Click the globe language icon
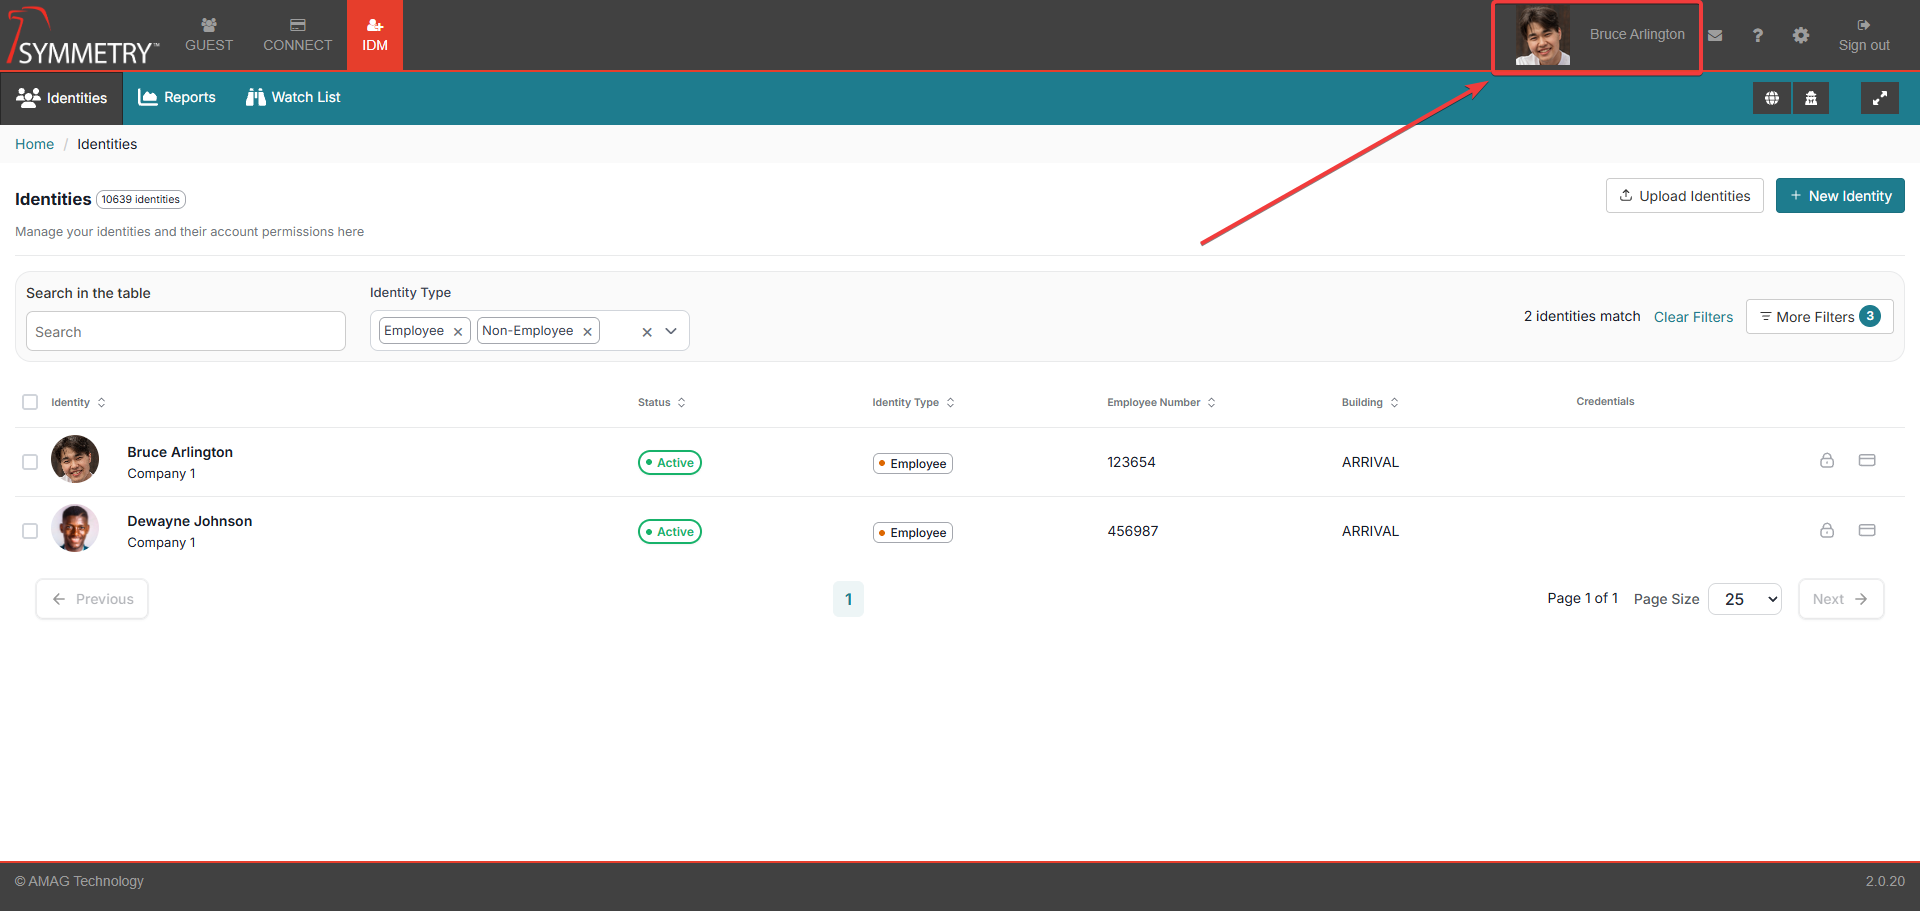The image size is (1920, 911). click(x=1771, y=98)
